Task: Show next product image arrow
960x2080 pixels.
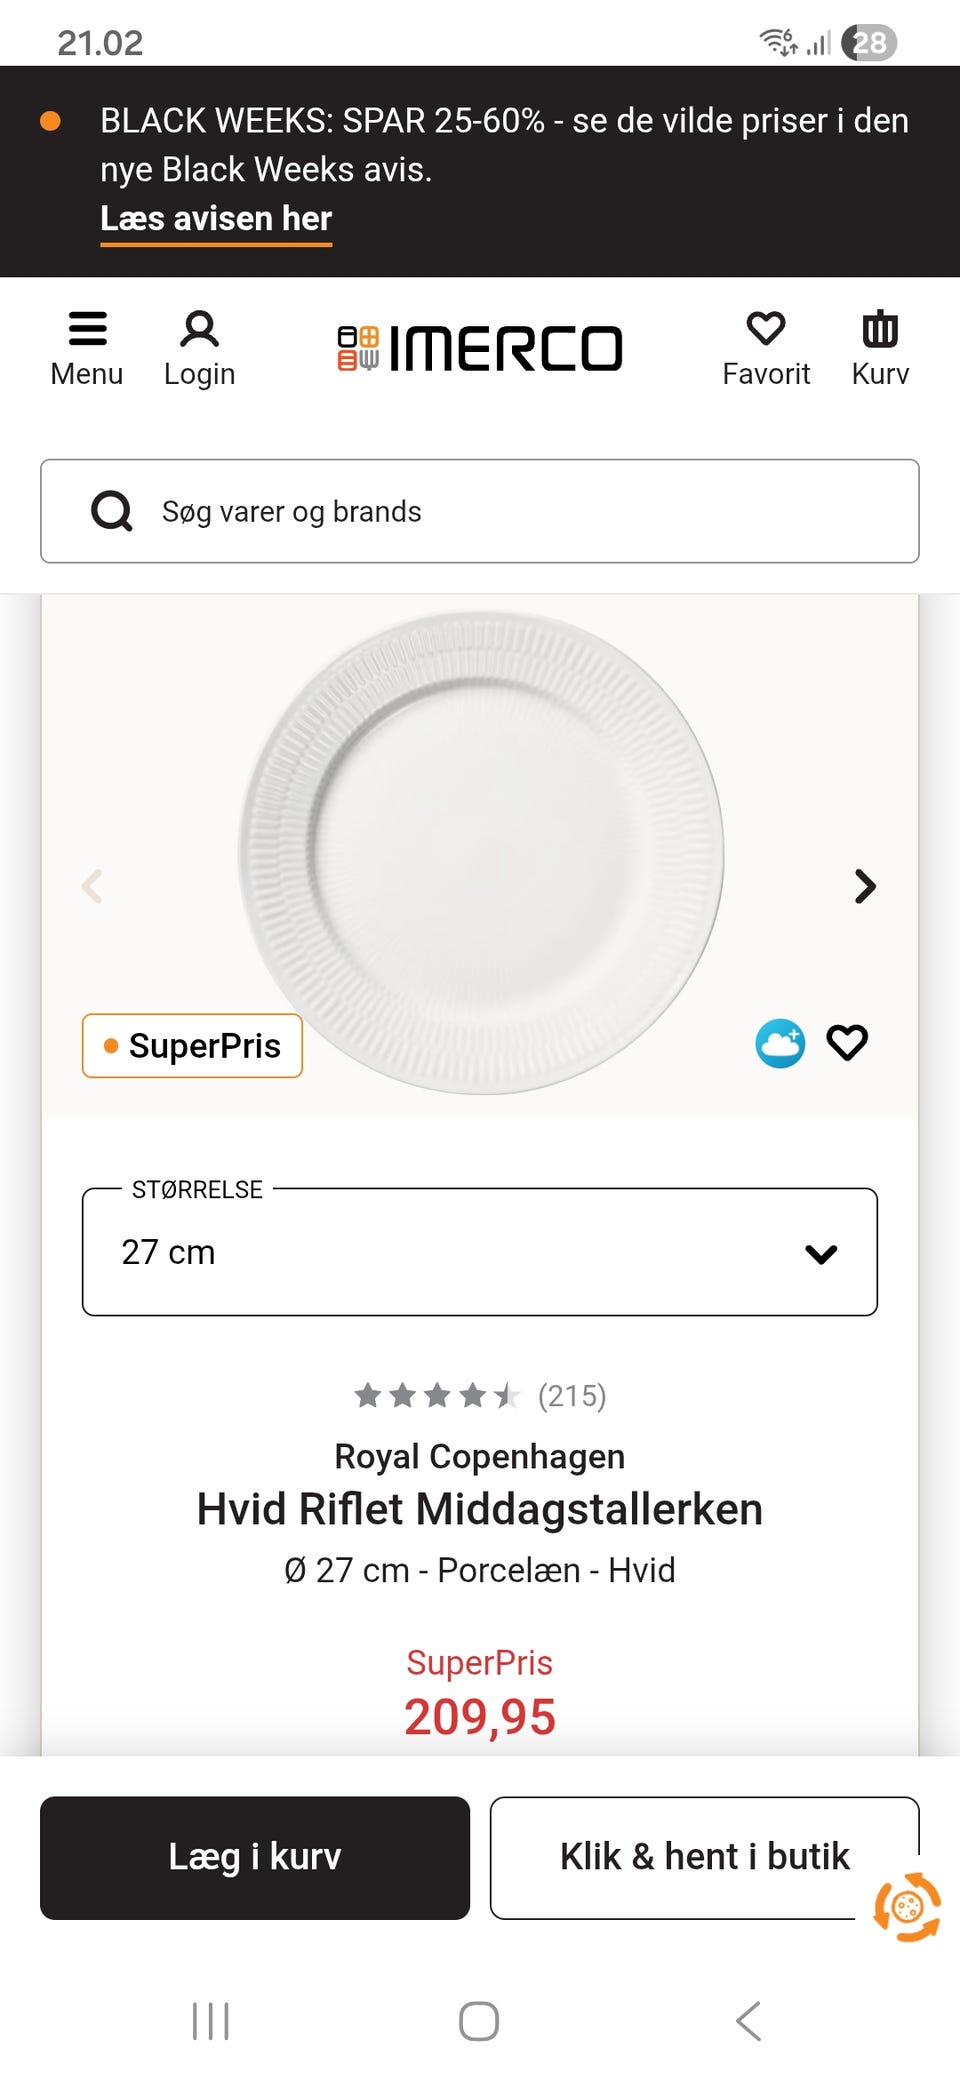Action: (865, 886)
